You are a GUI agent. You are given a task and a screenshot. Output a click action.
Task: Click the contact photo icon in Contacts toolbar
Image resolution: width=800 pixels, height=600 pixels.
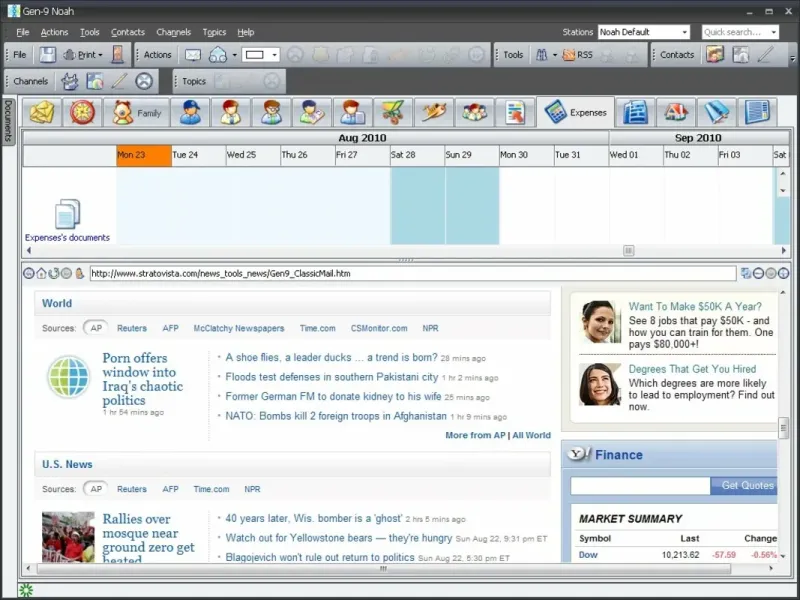(x=715, y=55)
